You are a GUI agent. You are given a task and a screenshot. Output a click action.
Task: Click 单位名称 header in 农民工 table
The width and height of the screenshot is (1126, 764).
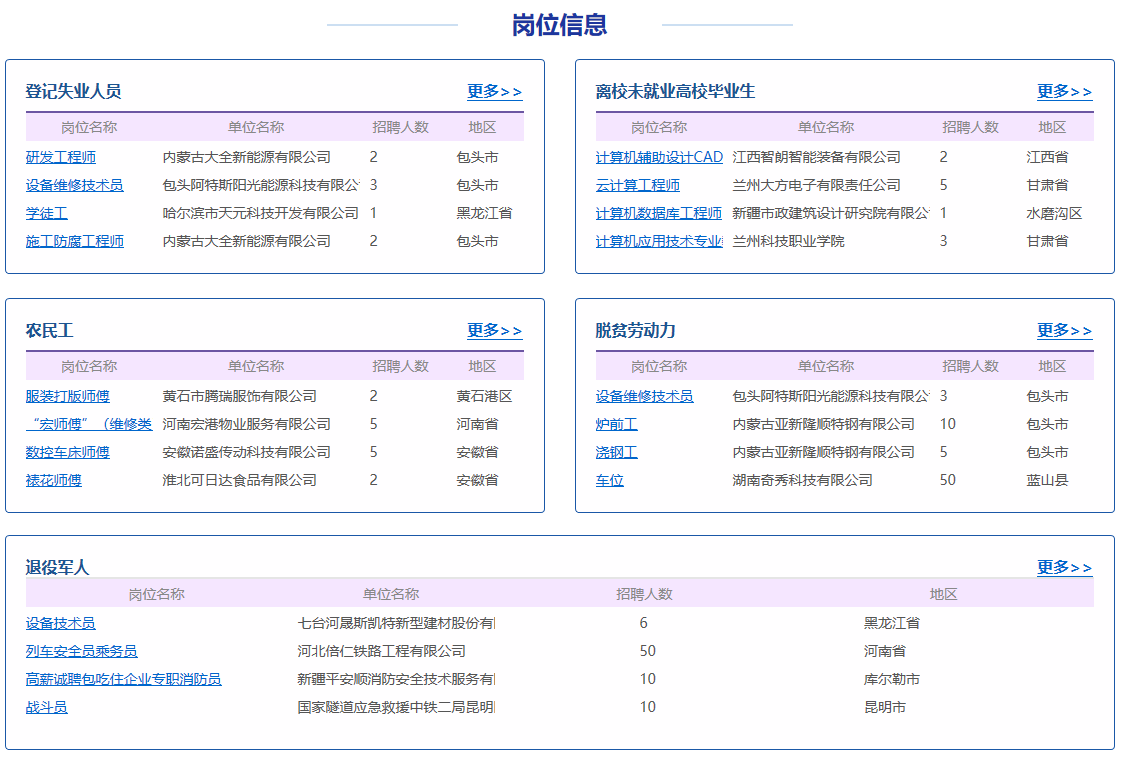point(256,366)
